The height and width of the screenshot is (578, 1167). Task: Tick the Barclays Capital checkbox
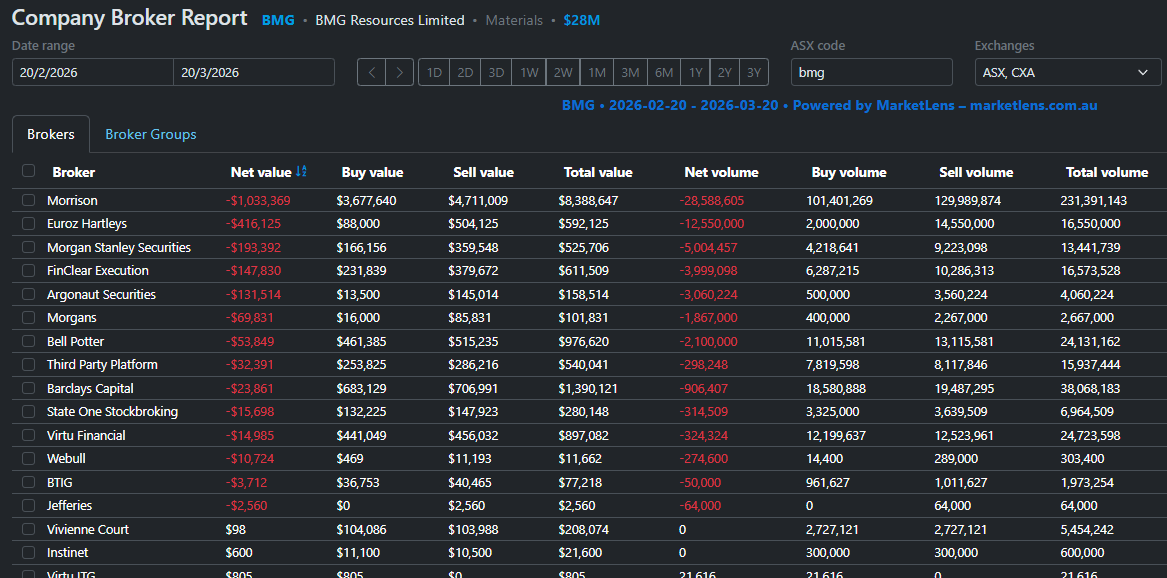[x=28, y=388]
